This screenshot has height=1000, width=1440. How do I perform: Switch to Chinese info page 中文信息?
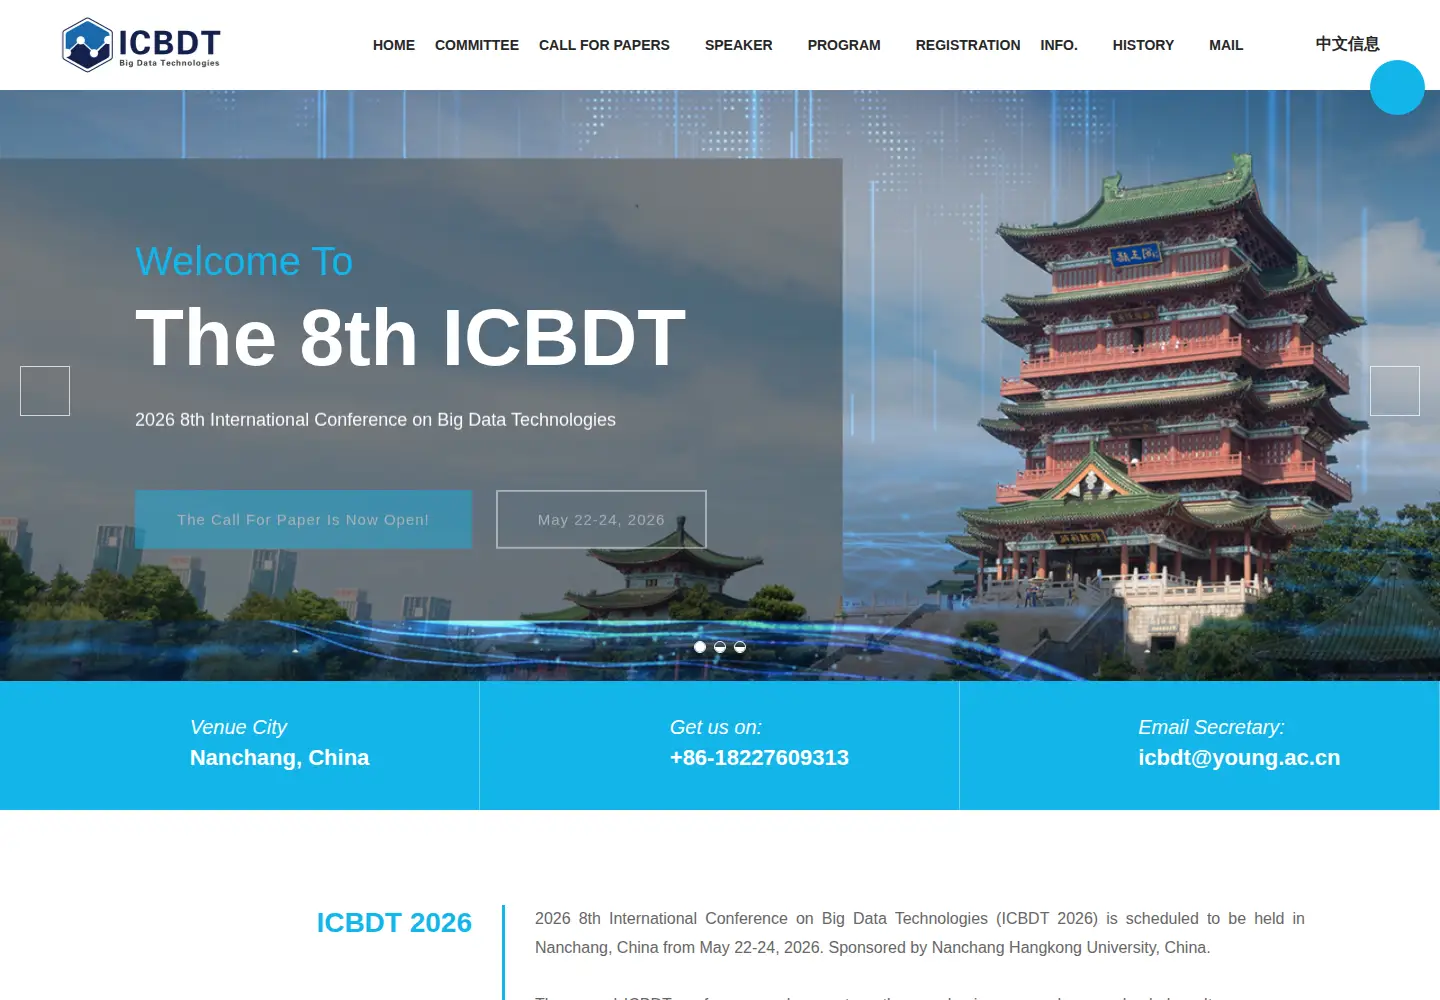(x=1347, y=44)
